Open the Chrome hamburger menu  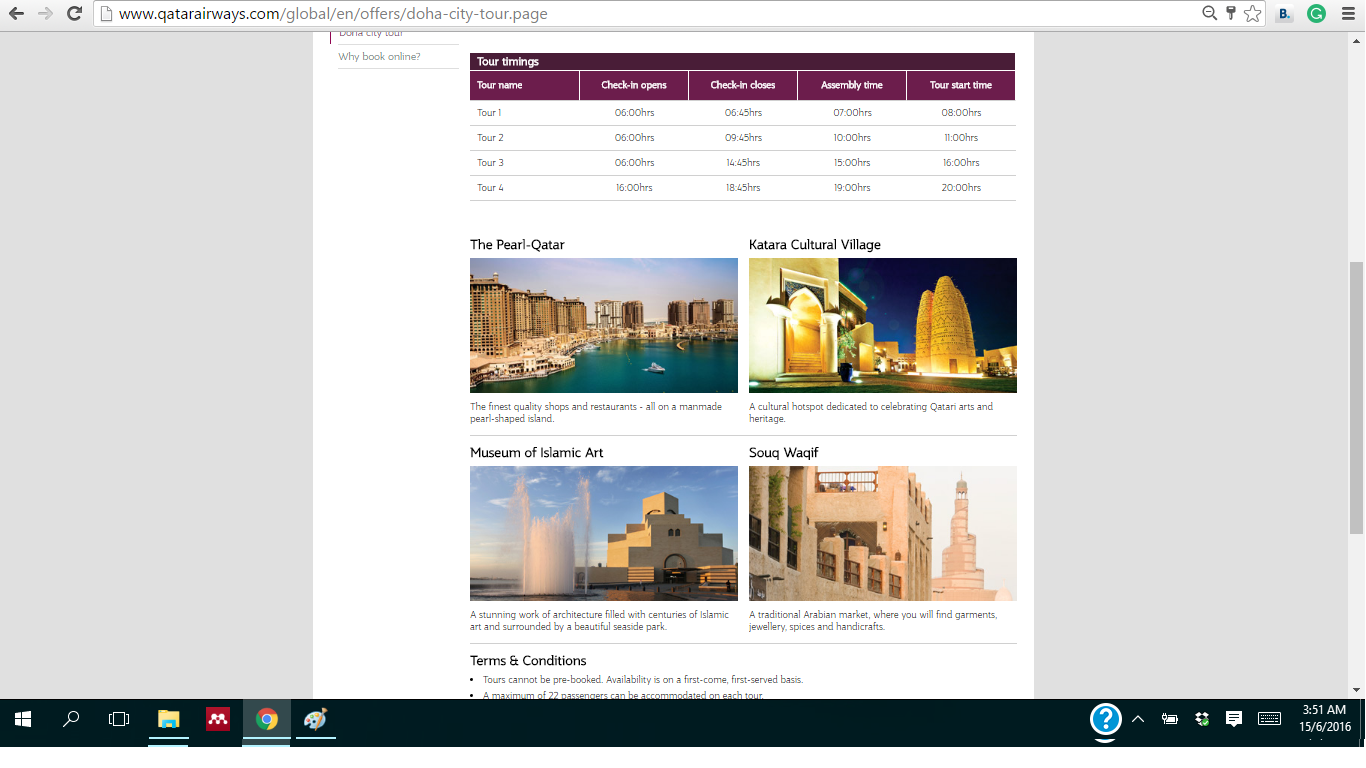click(1349, 15)
